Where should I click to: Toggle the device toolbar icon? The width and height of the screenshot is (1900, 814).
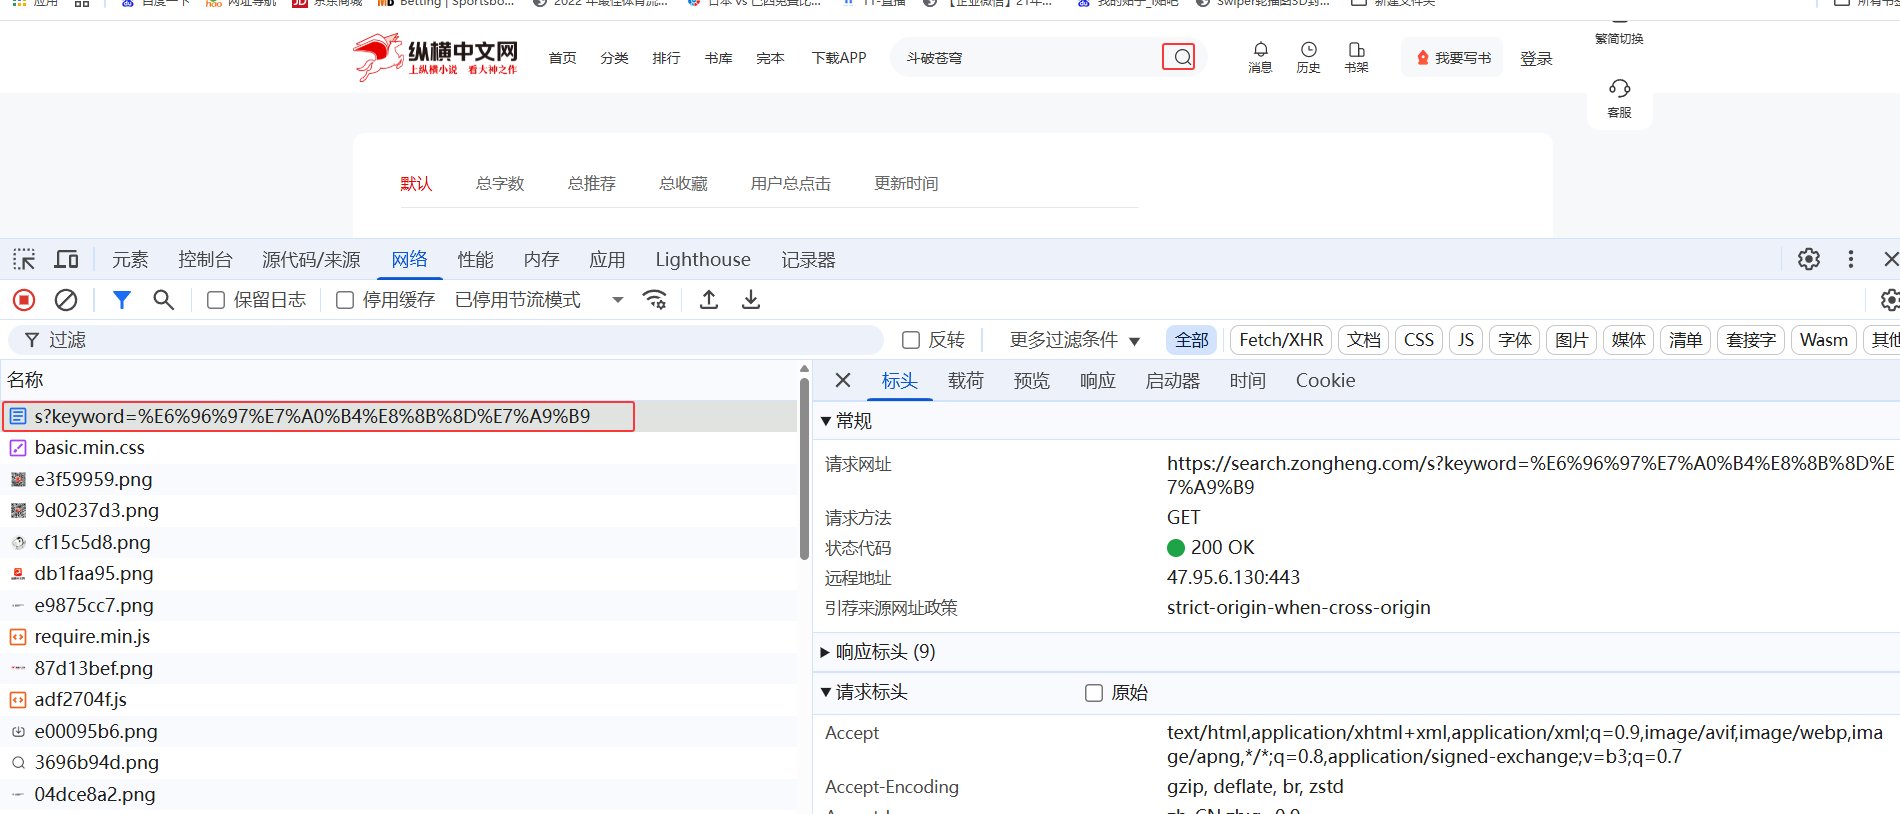(x=66, y=260)
